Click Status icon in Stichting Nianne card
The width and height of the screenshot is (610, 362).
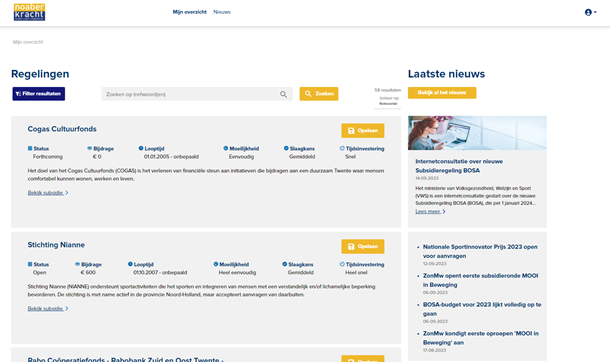[x=30, y=264]
